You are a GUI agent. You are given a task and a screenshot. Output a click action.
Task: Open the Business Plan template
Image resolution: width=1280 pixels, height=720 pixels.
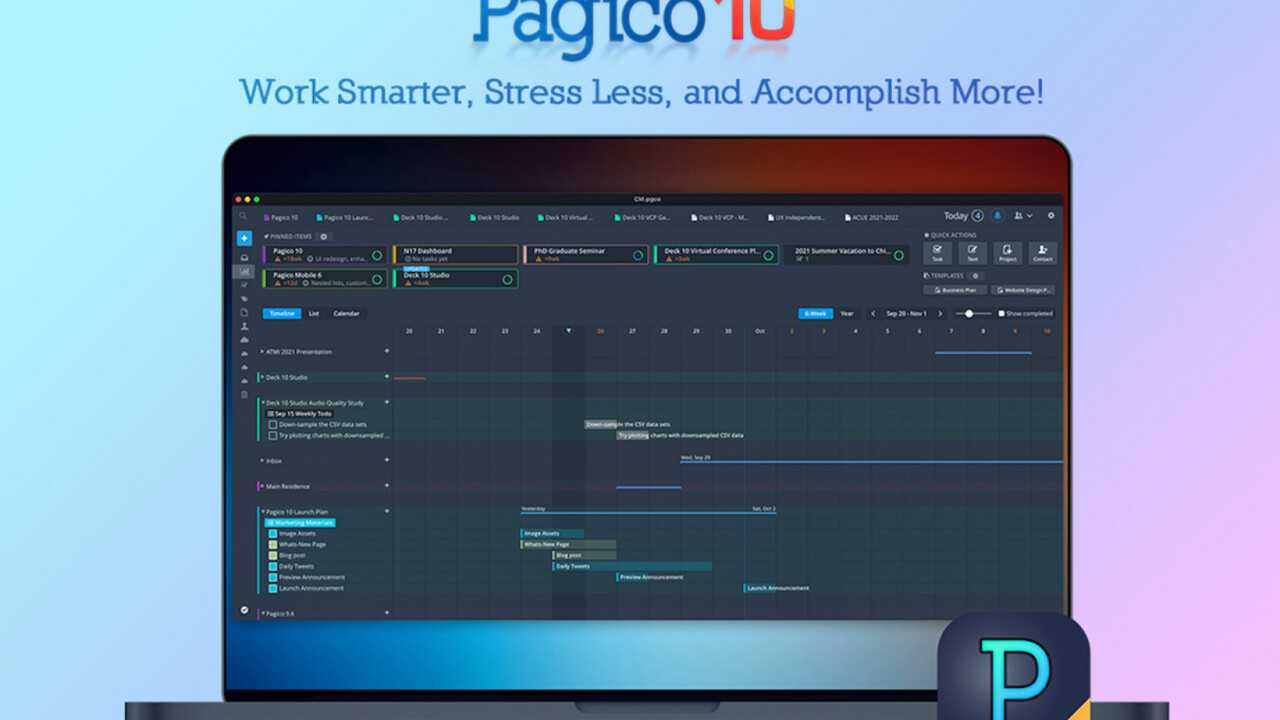(955, 289)
